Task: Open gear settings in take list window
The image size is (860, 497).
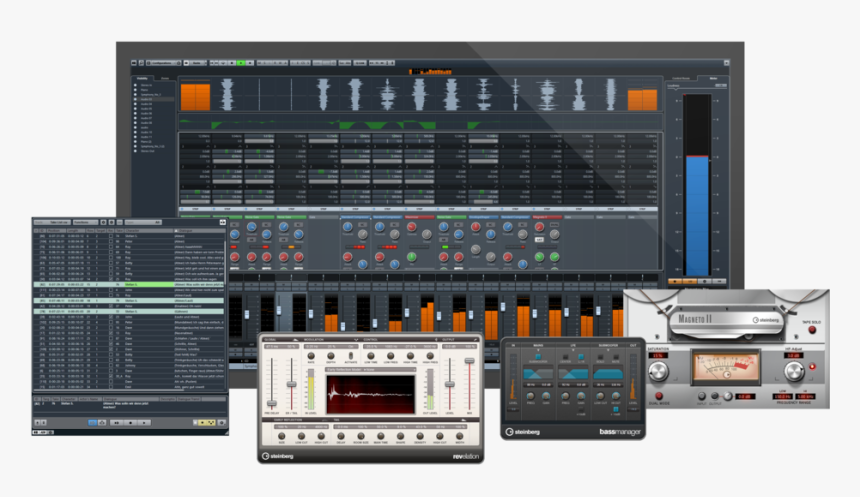Action: [222, 422]
